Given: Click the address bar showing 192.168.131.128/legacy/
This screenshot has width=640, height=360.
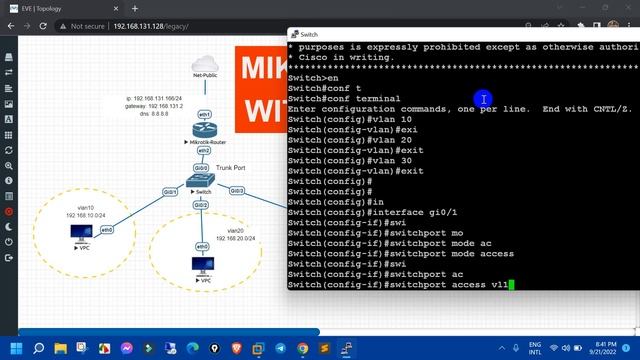Looking at the screenshot, I should 151,26.
